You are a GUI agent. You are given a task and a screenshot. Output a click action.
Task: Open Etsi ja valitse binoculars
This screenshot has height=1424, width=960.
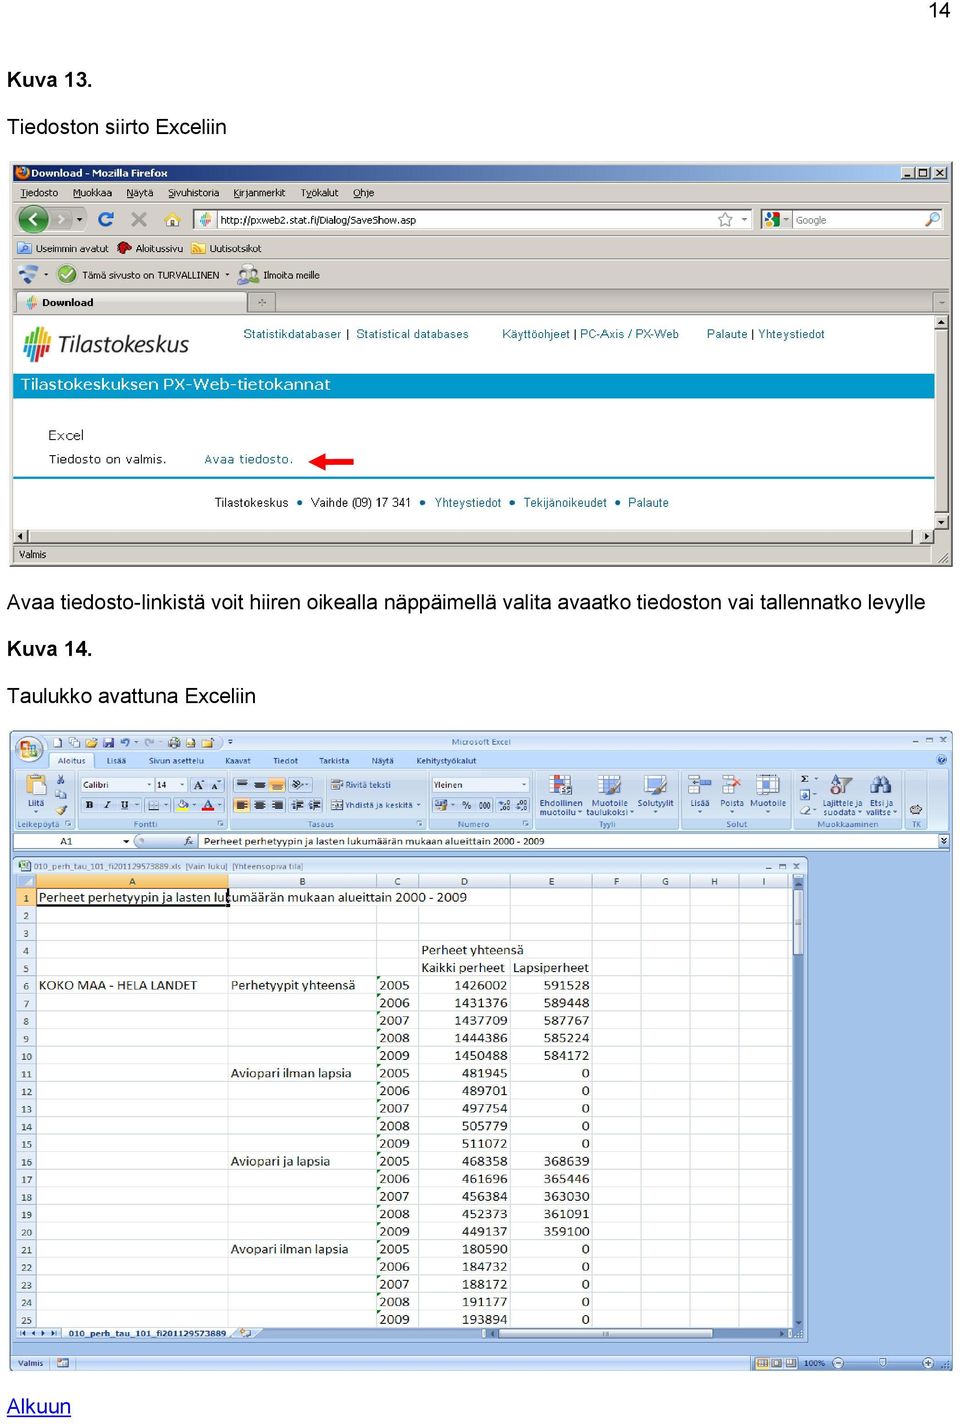(881, 795)
